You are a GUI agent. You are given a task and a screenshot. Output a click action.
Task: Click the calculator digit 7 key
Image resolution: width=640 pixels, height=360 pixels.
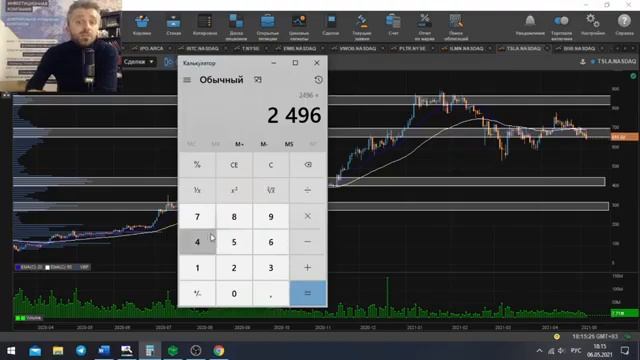coord(197,216)
